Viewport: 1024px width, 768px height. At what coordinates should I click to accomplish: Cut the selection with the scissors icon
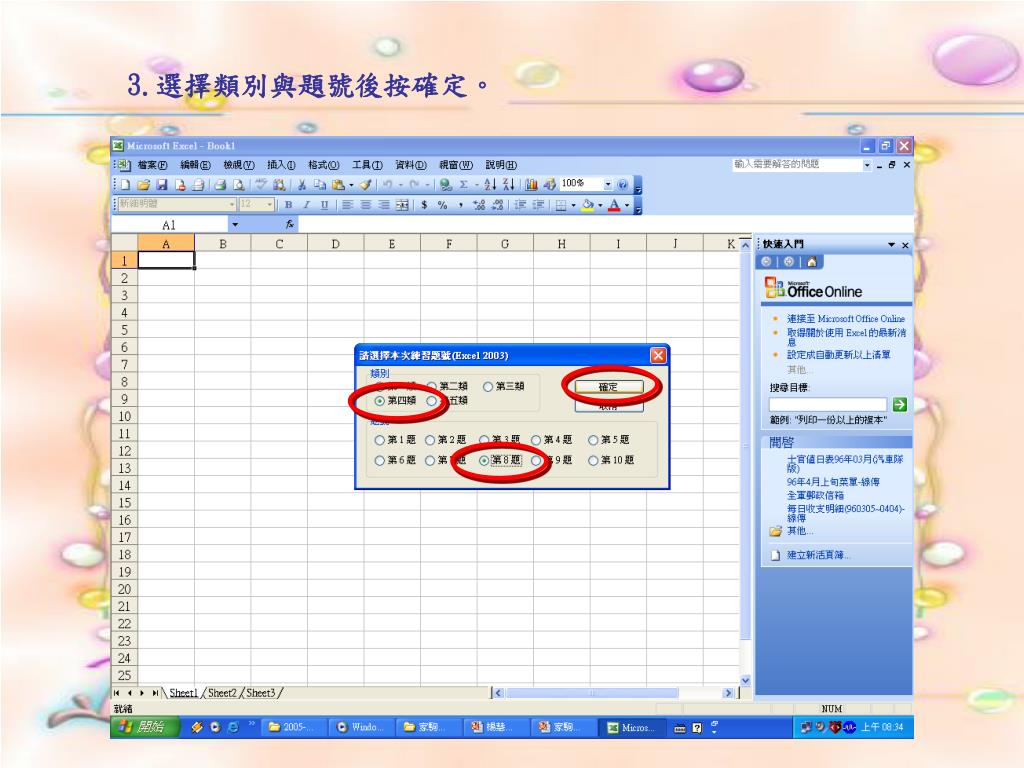coord(302,185)
